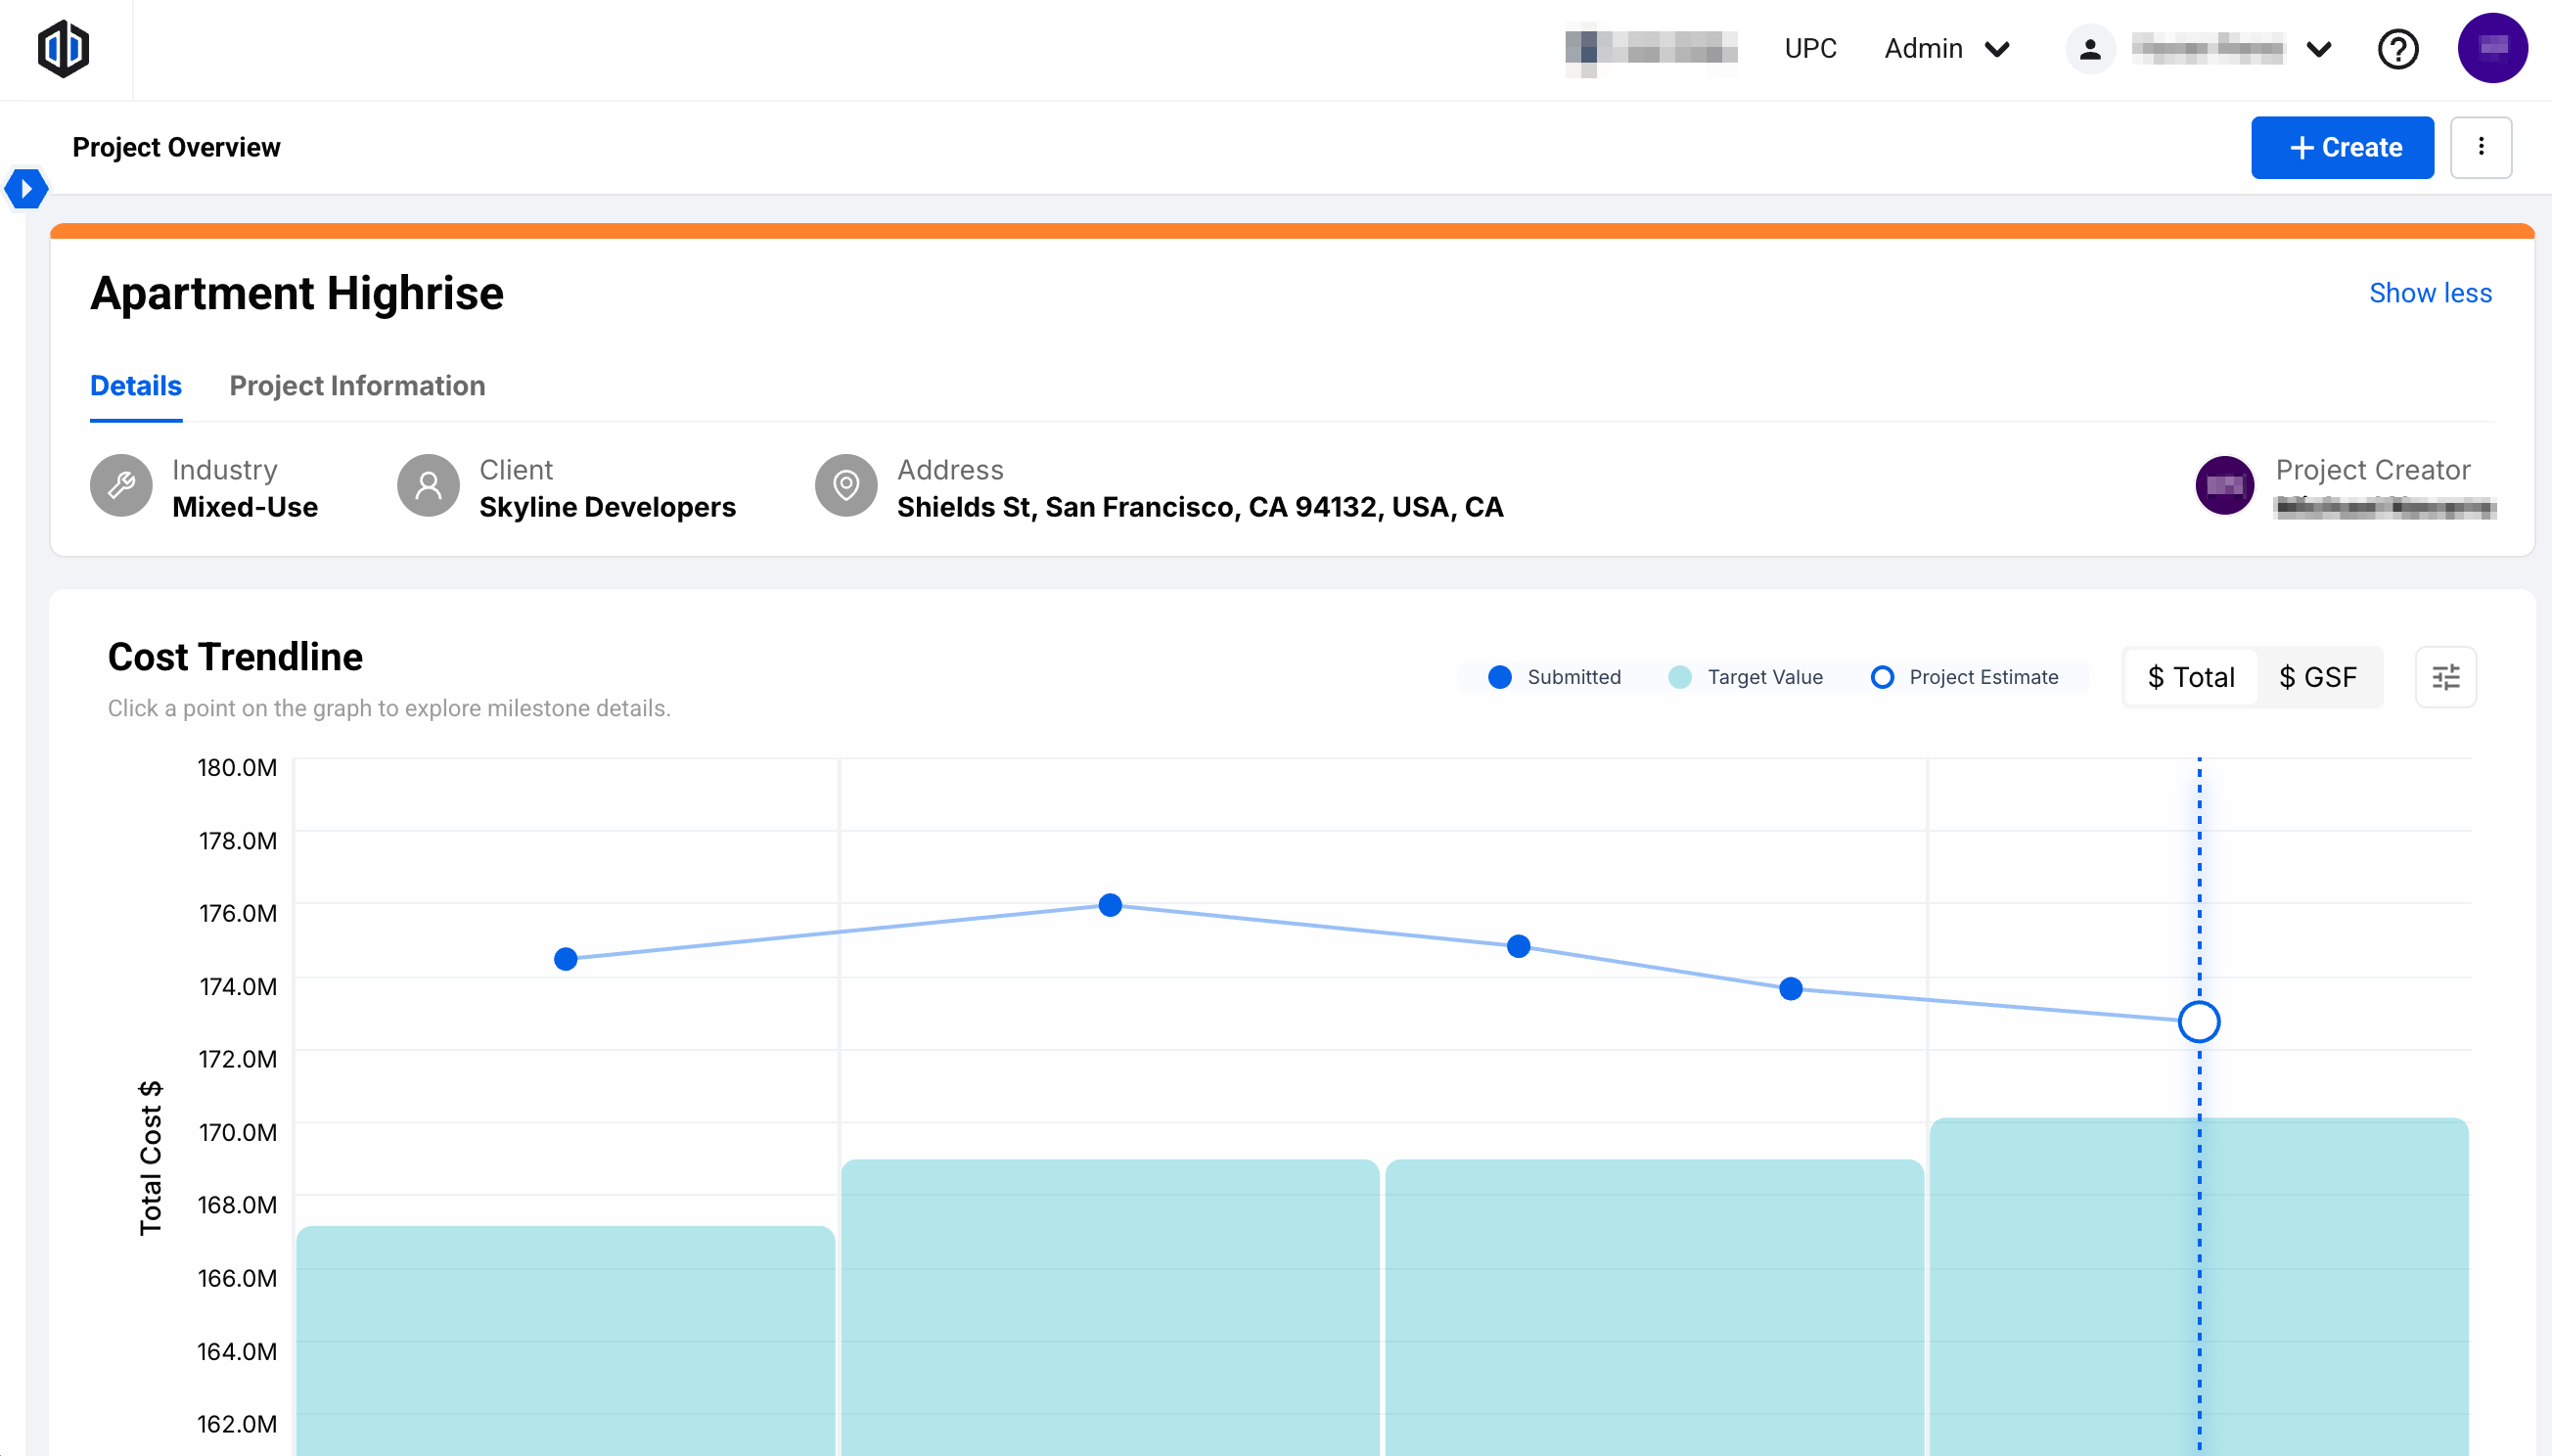2552x1456 pixels.
Task: Click the purple user avatar in header
Action: tap(2491, 48)
